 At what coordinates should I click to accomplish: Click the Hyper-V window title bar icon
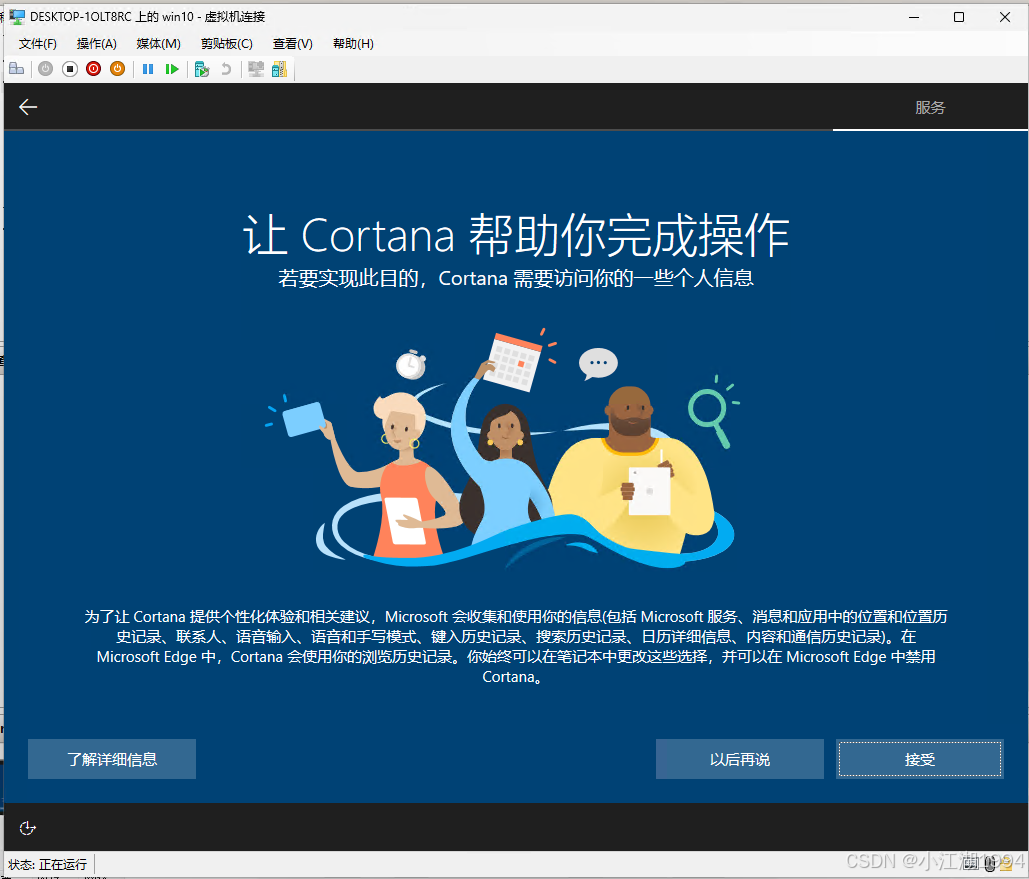[x=16, y=17]
